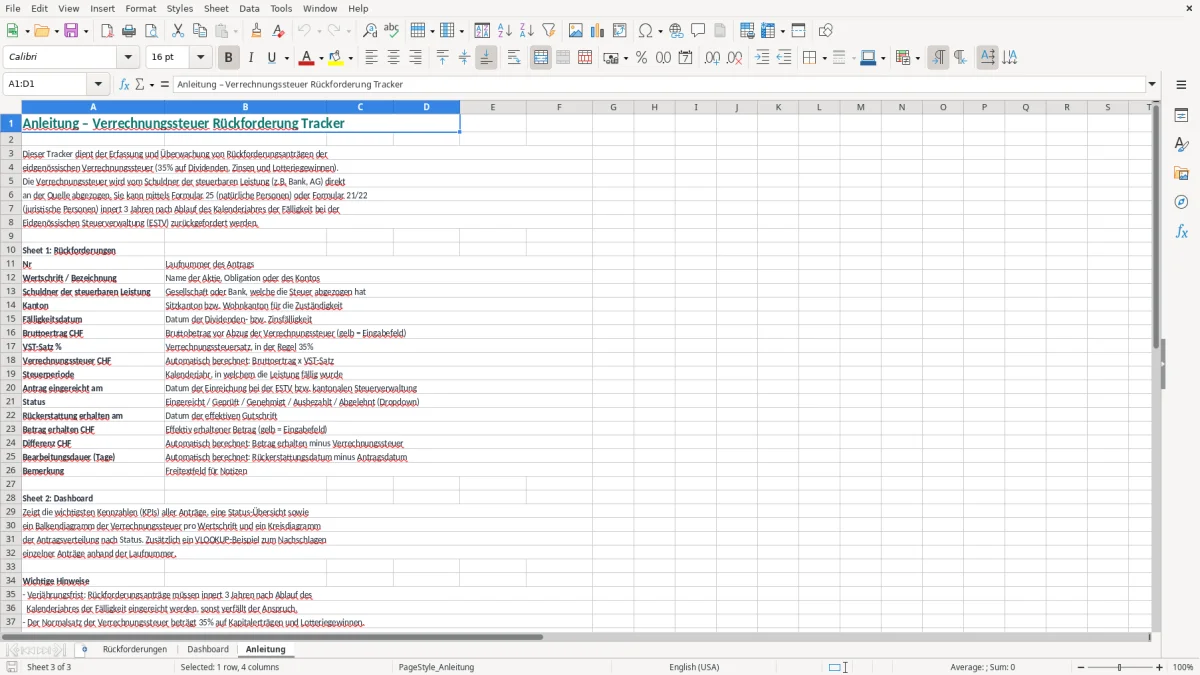Click the English (USA) language status

pos(694,667)
